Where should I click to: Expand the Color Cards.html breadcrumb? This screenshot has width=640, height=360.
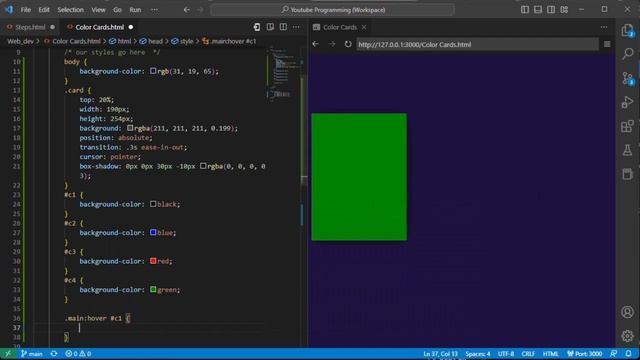click(x=76, y=41)
